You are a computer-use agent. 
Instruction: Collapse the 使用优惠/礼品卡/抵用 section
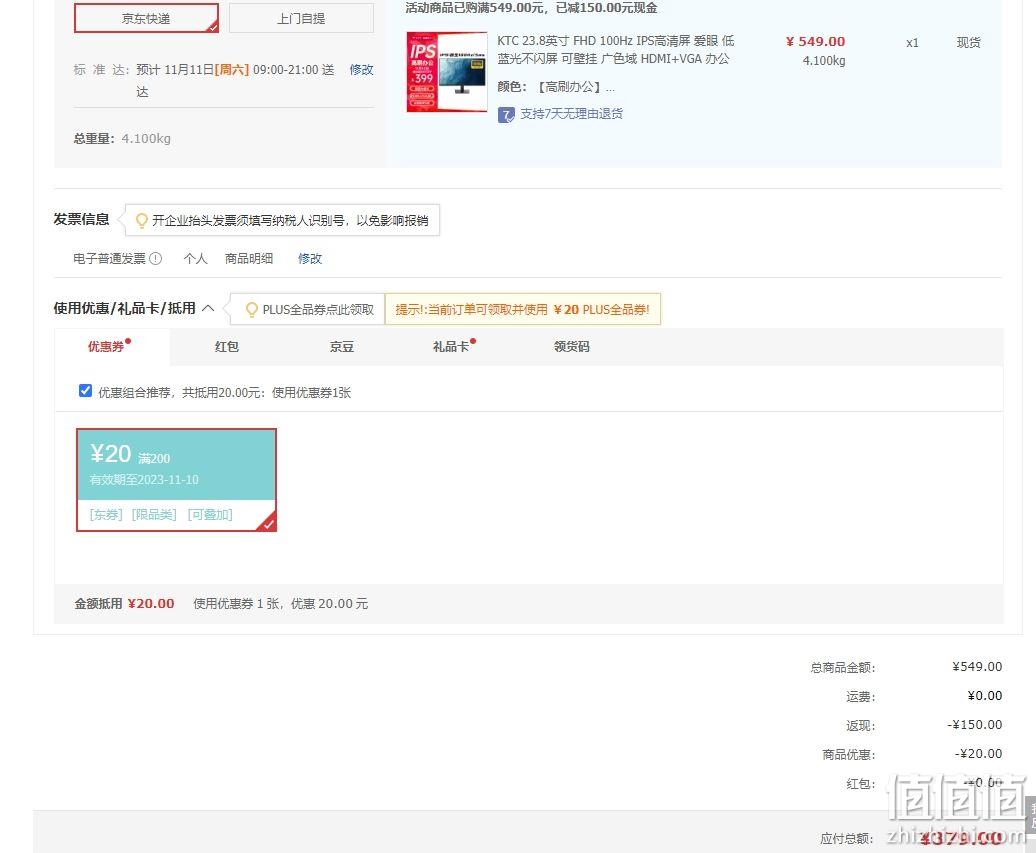pyautogui.click(x=208, y=308)
